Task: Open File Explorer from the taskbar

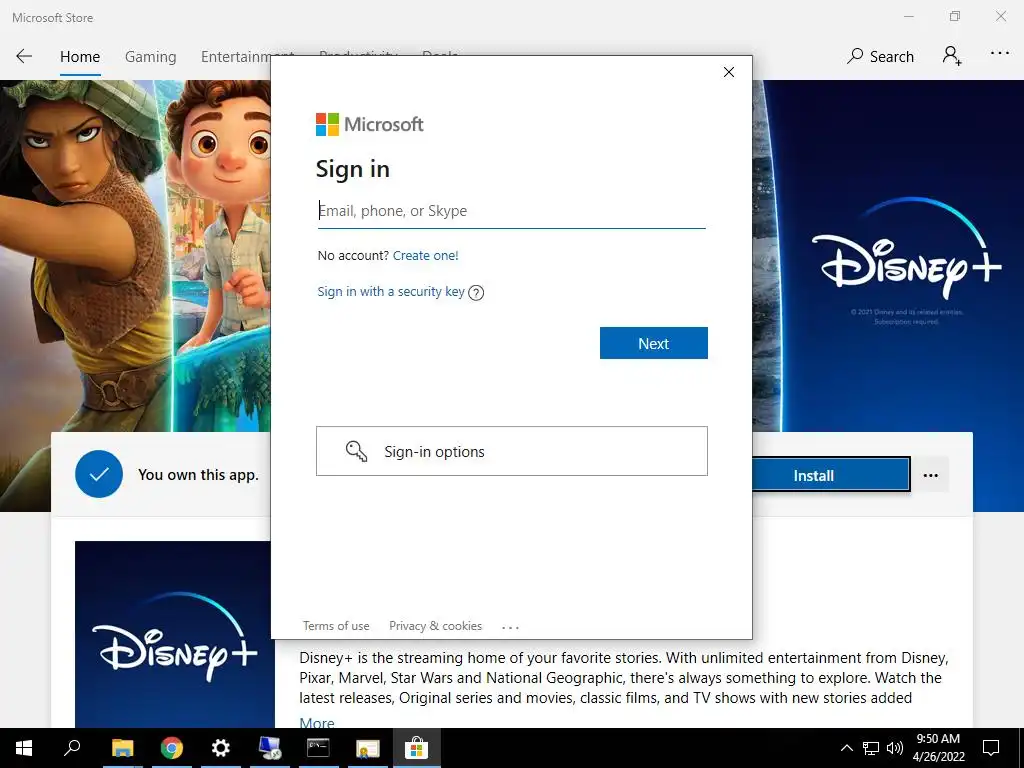Action: tap(122, 748)
